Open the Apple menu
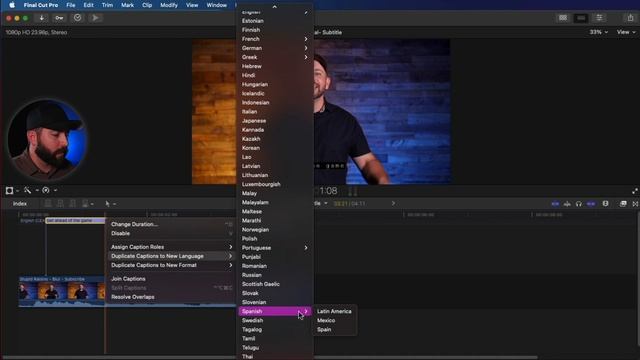 click(x=12, y=5)
